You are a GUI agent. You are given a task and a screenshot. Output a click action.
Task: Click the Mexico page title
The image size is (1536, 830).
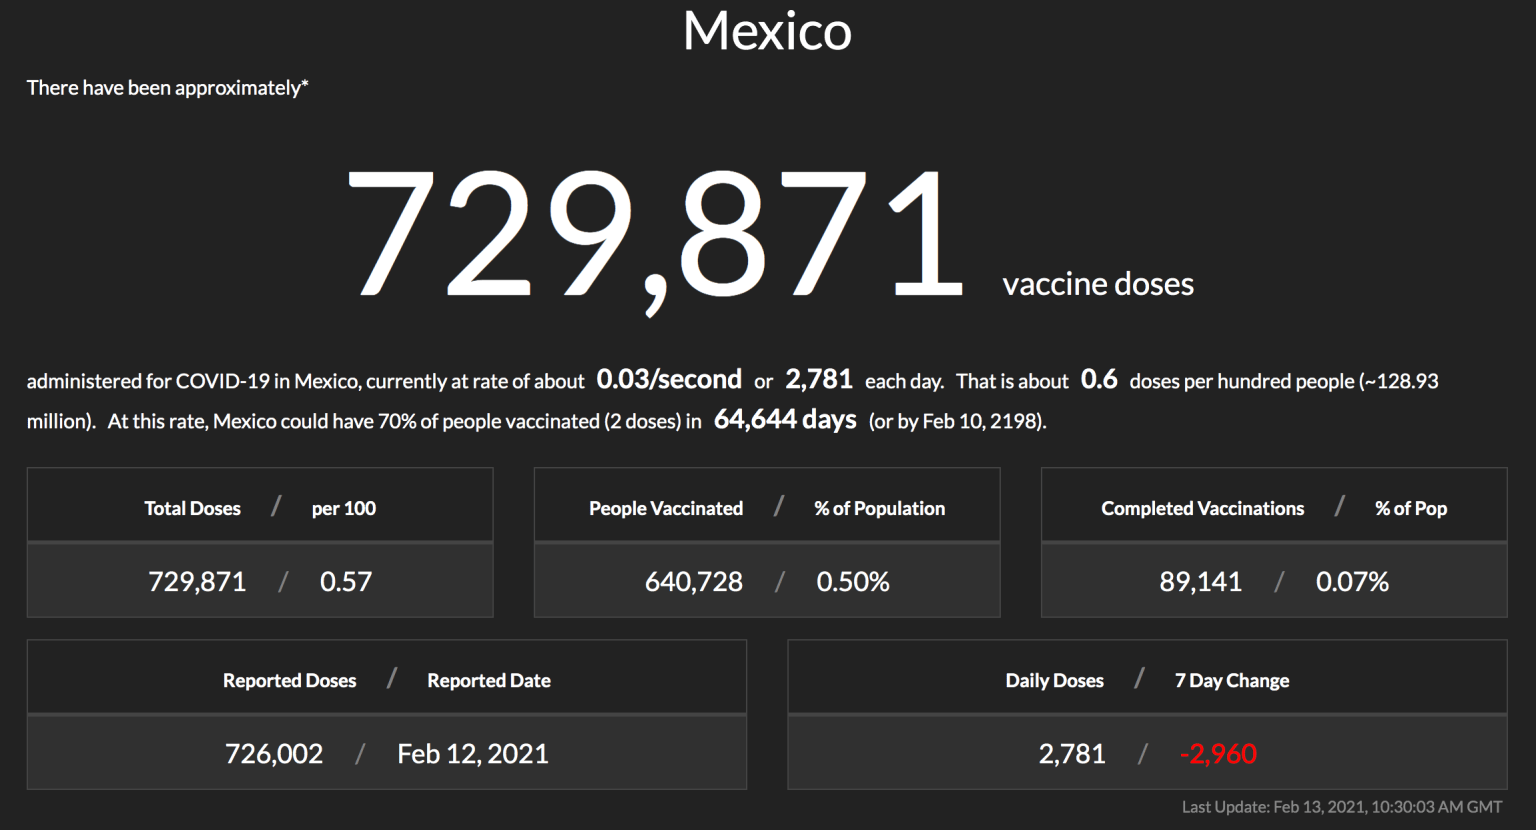click(x=767, y=31)
